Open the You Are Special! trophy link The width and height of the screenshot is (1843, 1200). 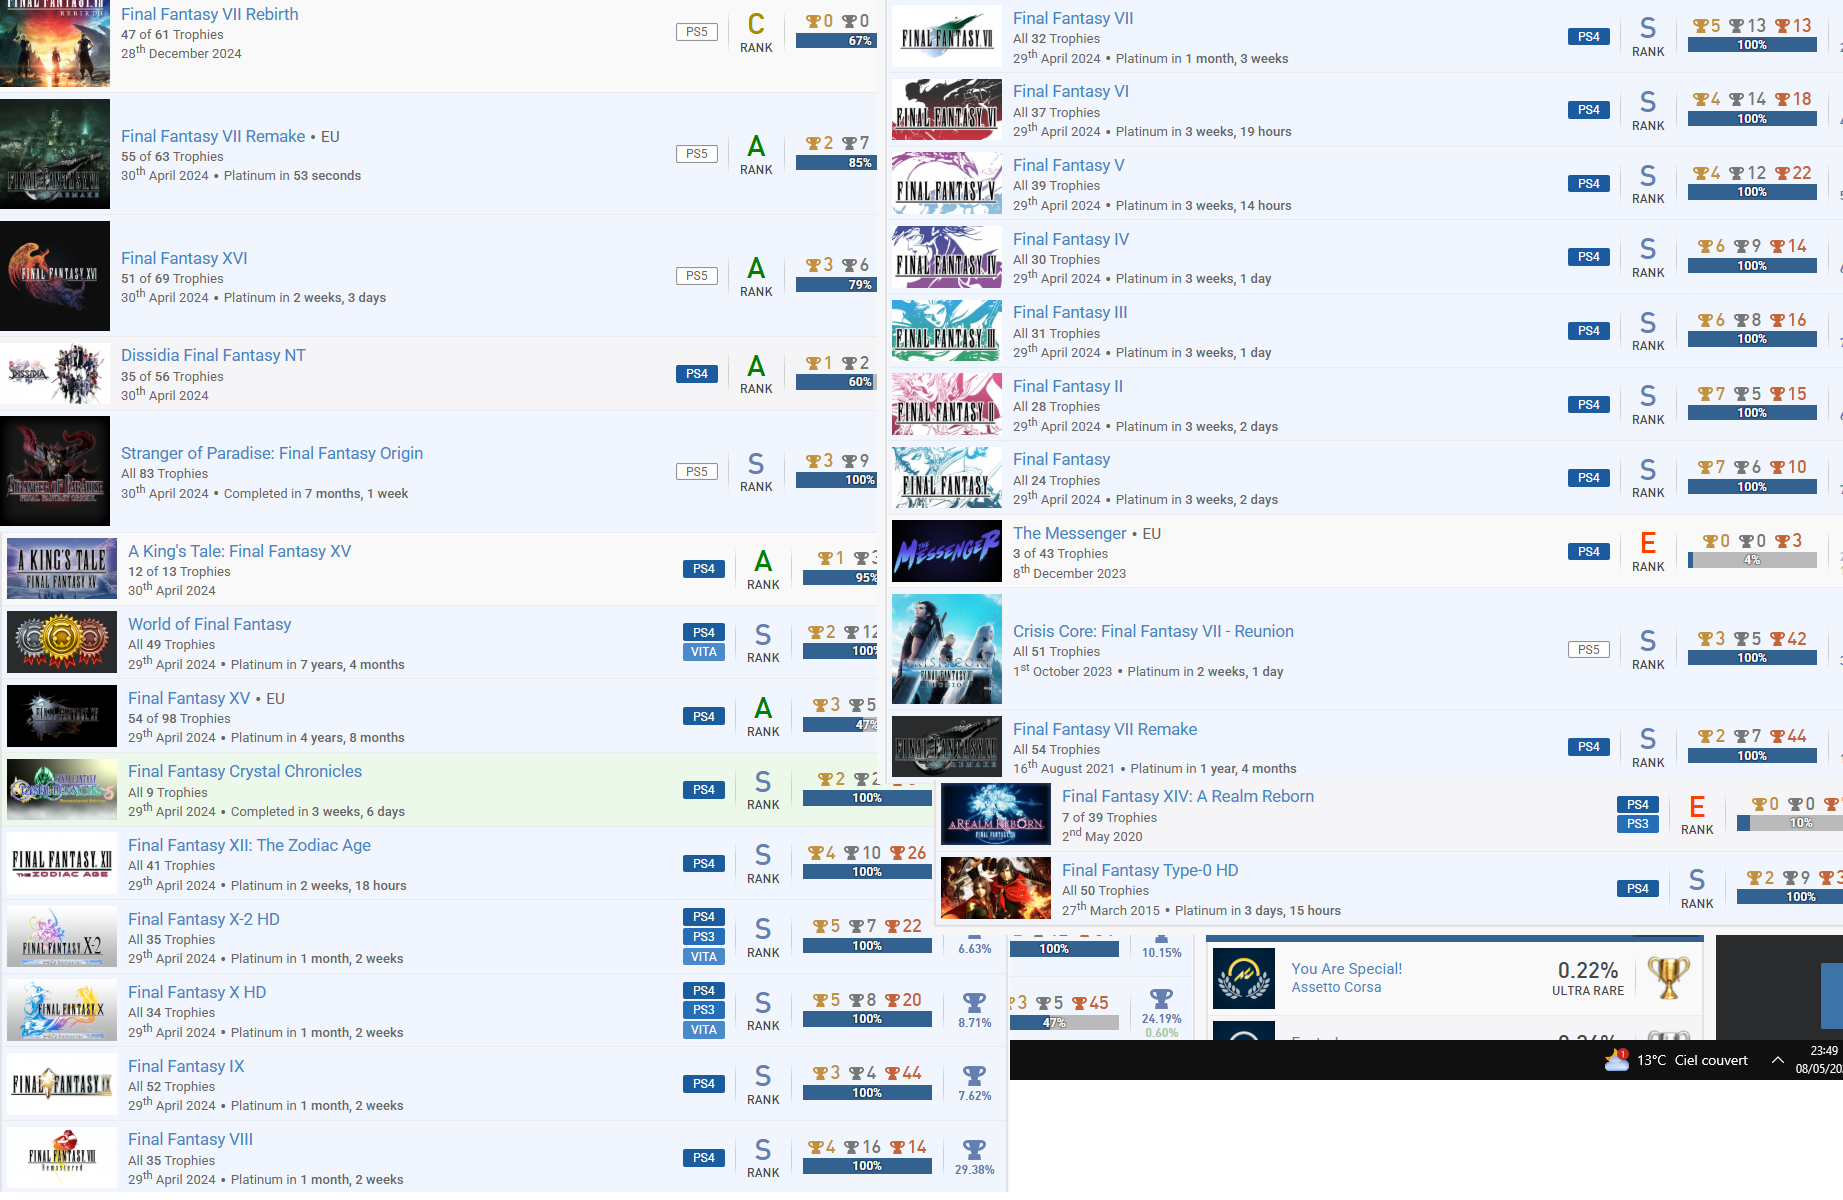tap(1346, 969)
